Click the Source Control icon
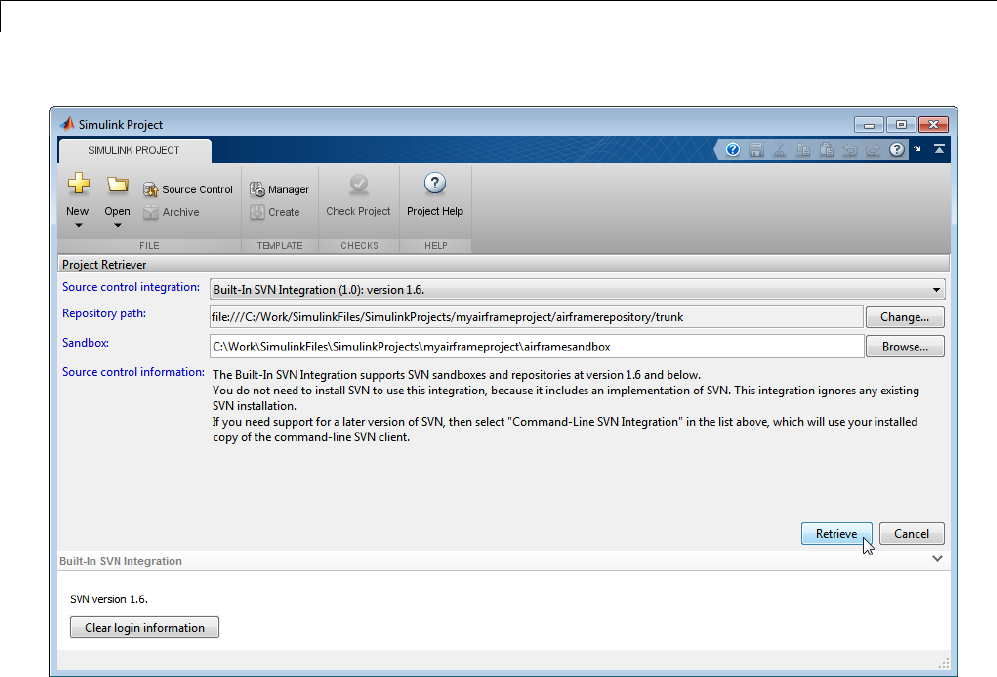997x677 pixels. (x=151, y=189)
